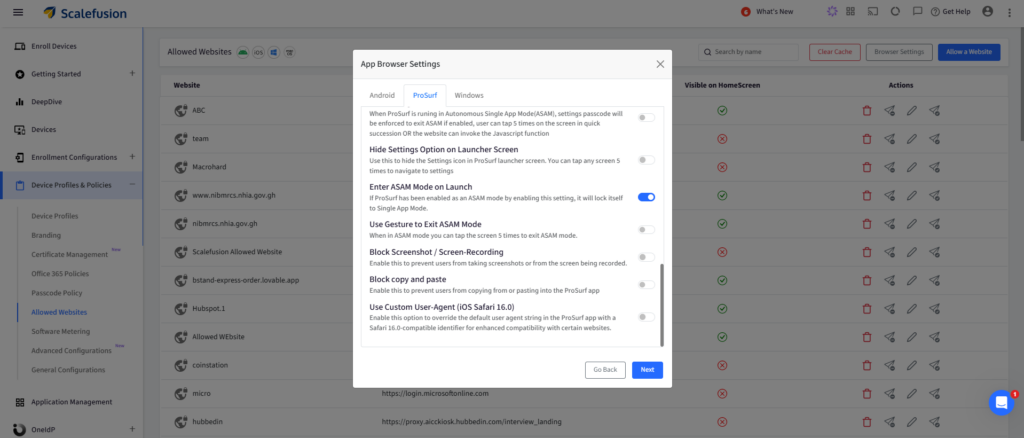The width and height of the screenshot is (1024, 438).
Task: Click the Allow a Website button
Action: tap(969, 52)
